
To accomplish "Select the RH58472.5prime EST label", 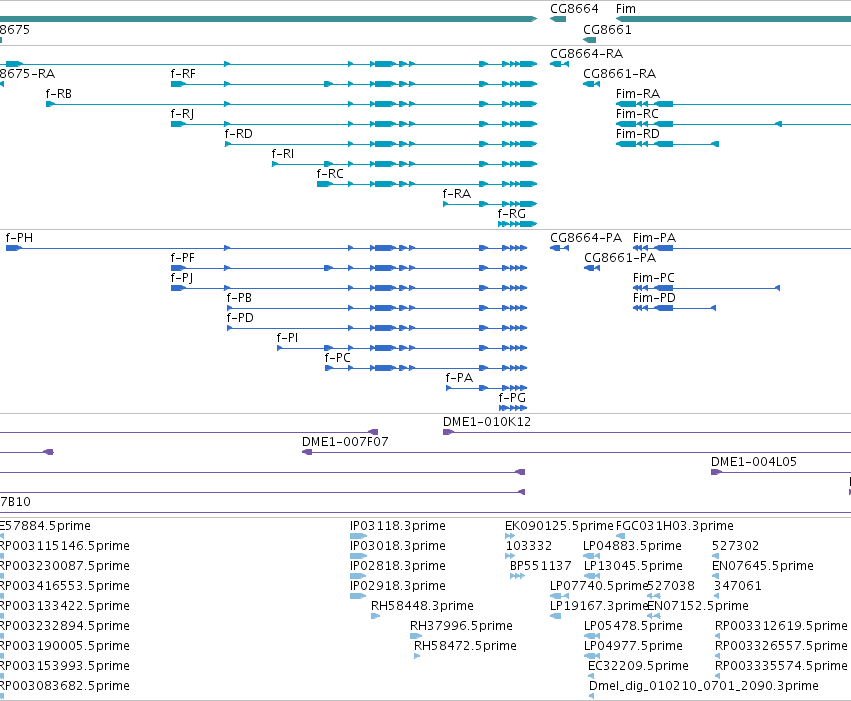I will 465,646.
